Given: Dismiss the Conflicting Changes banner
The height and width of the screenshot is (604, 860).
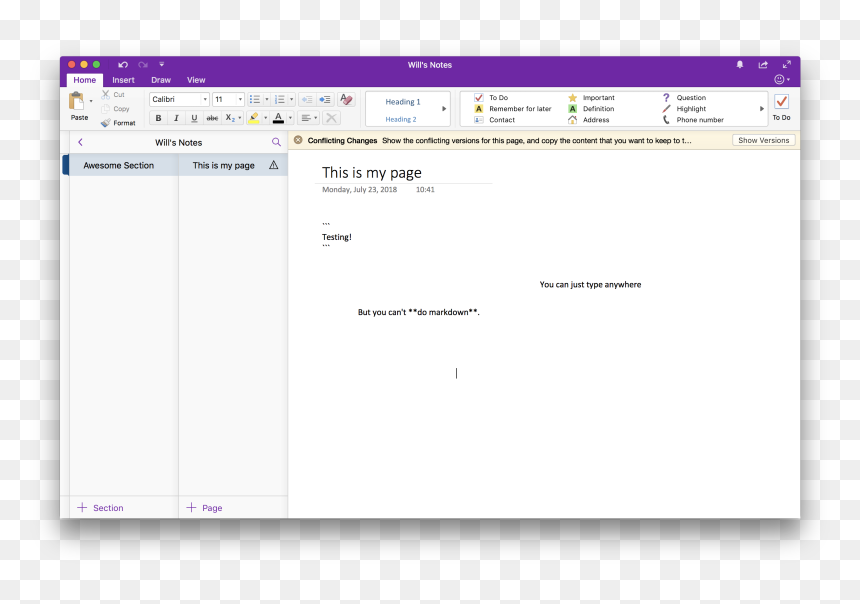Looking at the screenshot, I should [298, 140].
